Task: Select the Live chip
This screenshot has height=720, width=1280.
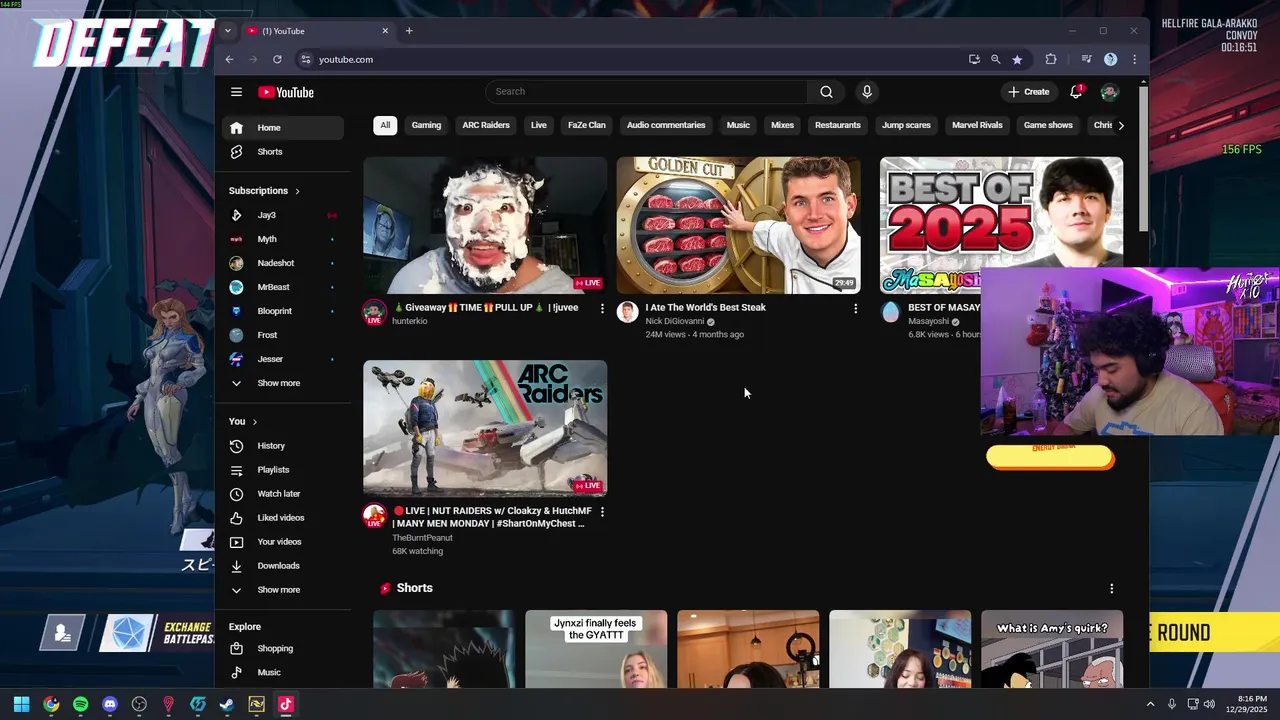Action: pyautogui.click(x=539, y=125)
